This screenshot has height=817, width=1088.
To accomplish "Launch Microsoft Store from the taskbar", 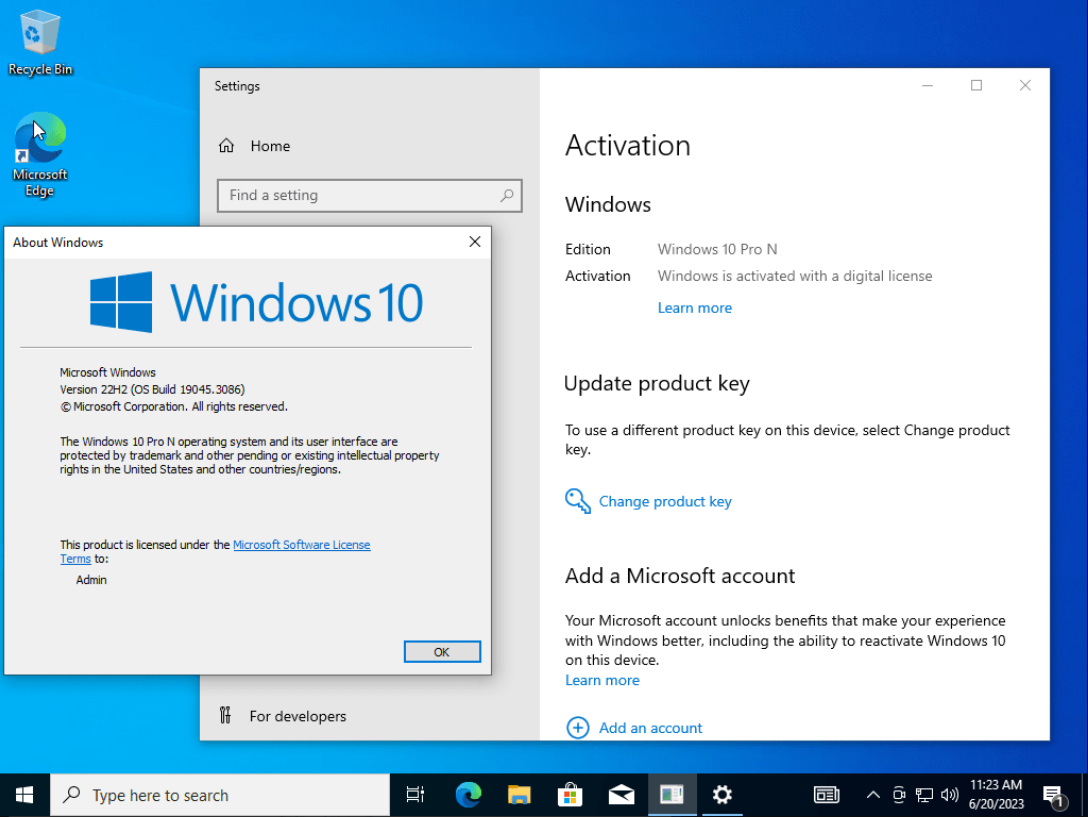I will click(570, 795).
